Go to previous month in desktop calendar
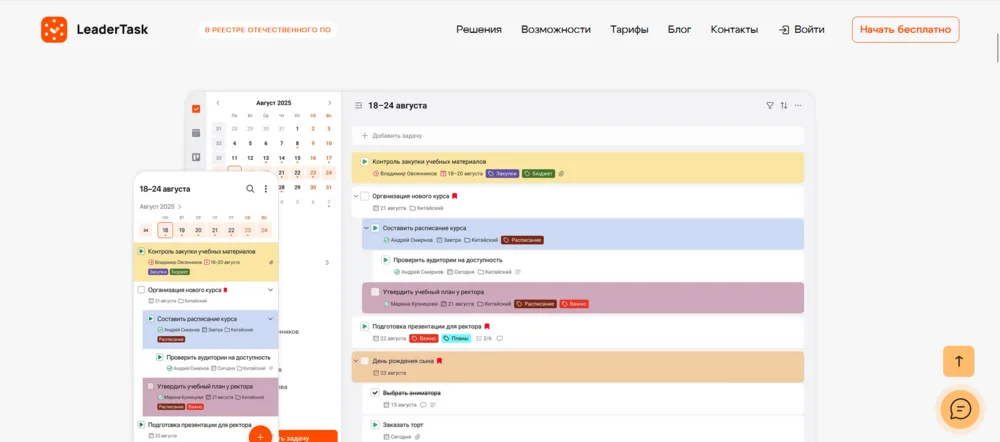This screenshot has height=442, width=1000. coord(218,103)
